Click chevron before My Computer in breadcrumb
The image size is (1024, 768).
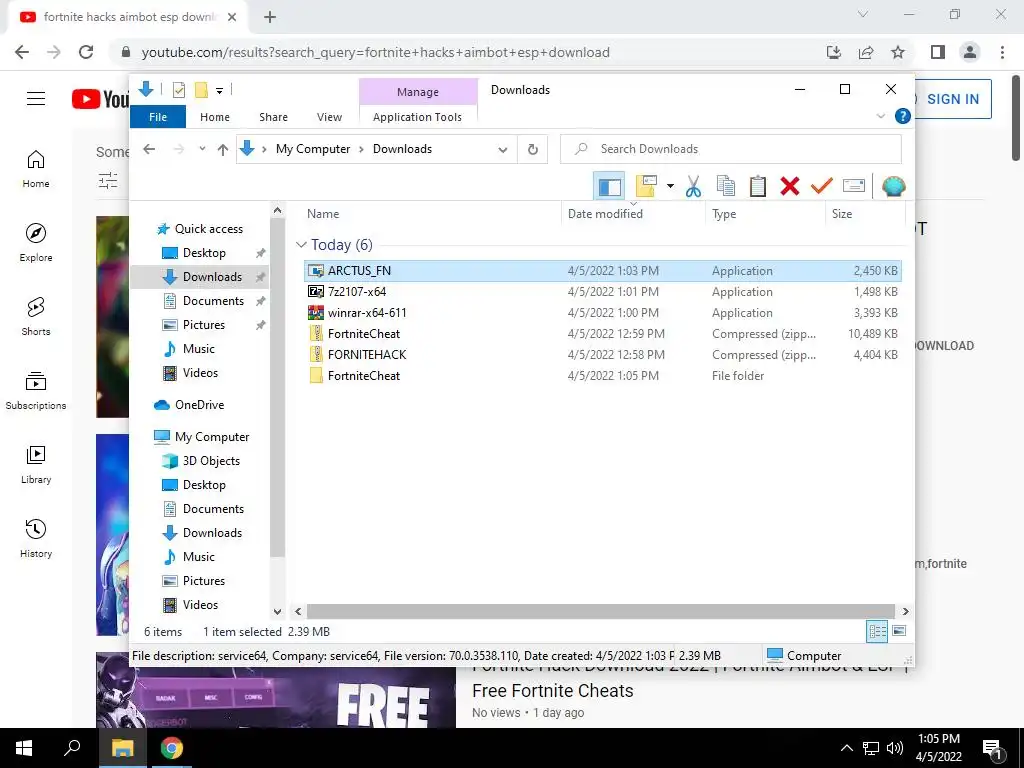[x=264, y=150]
